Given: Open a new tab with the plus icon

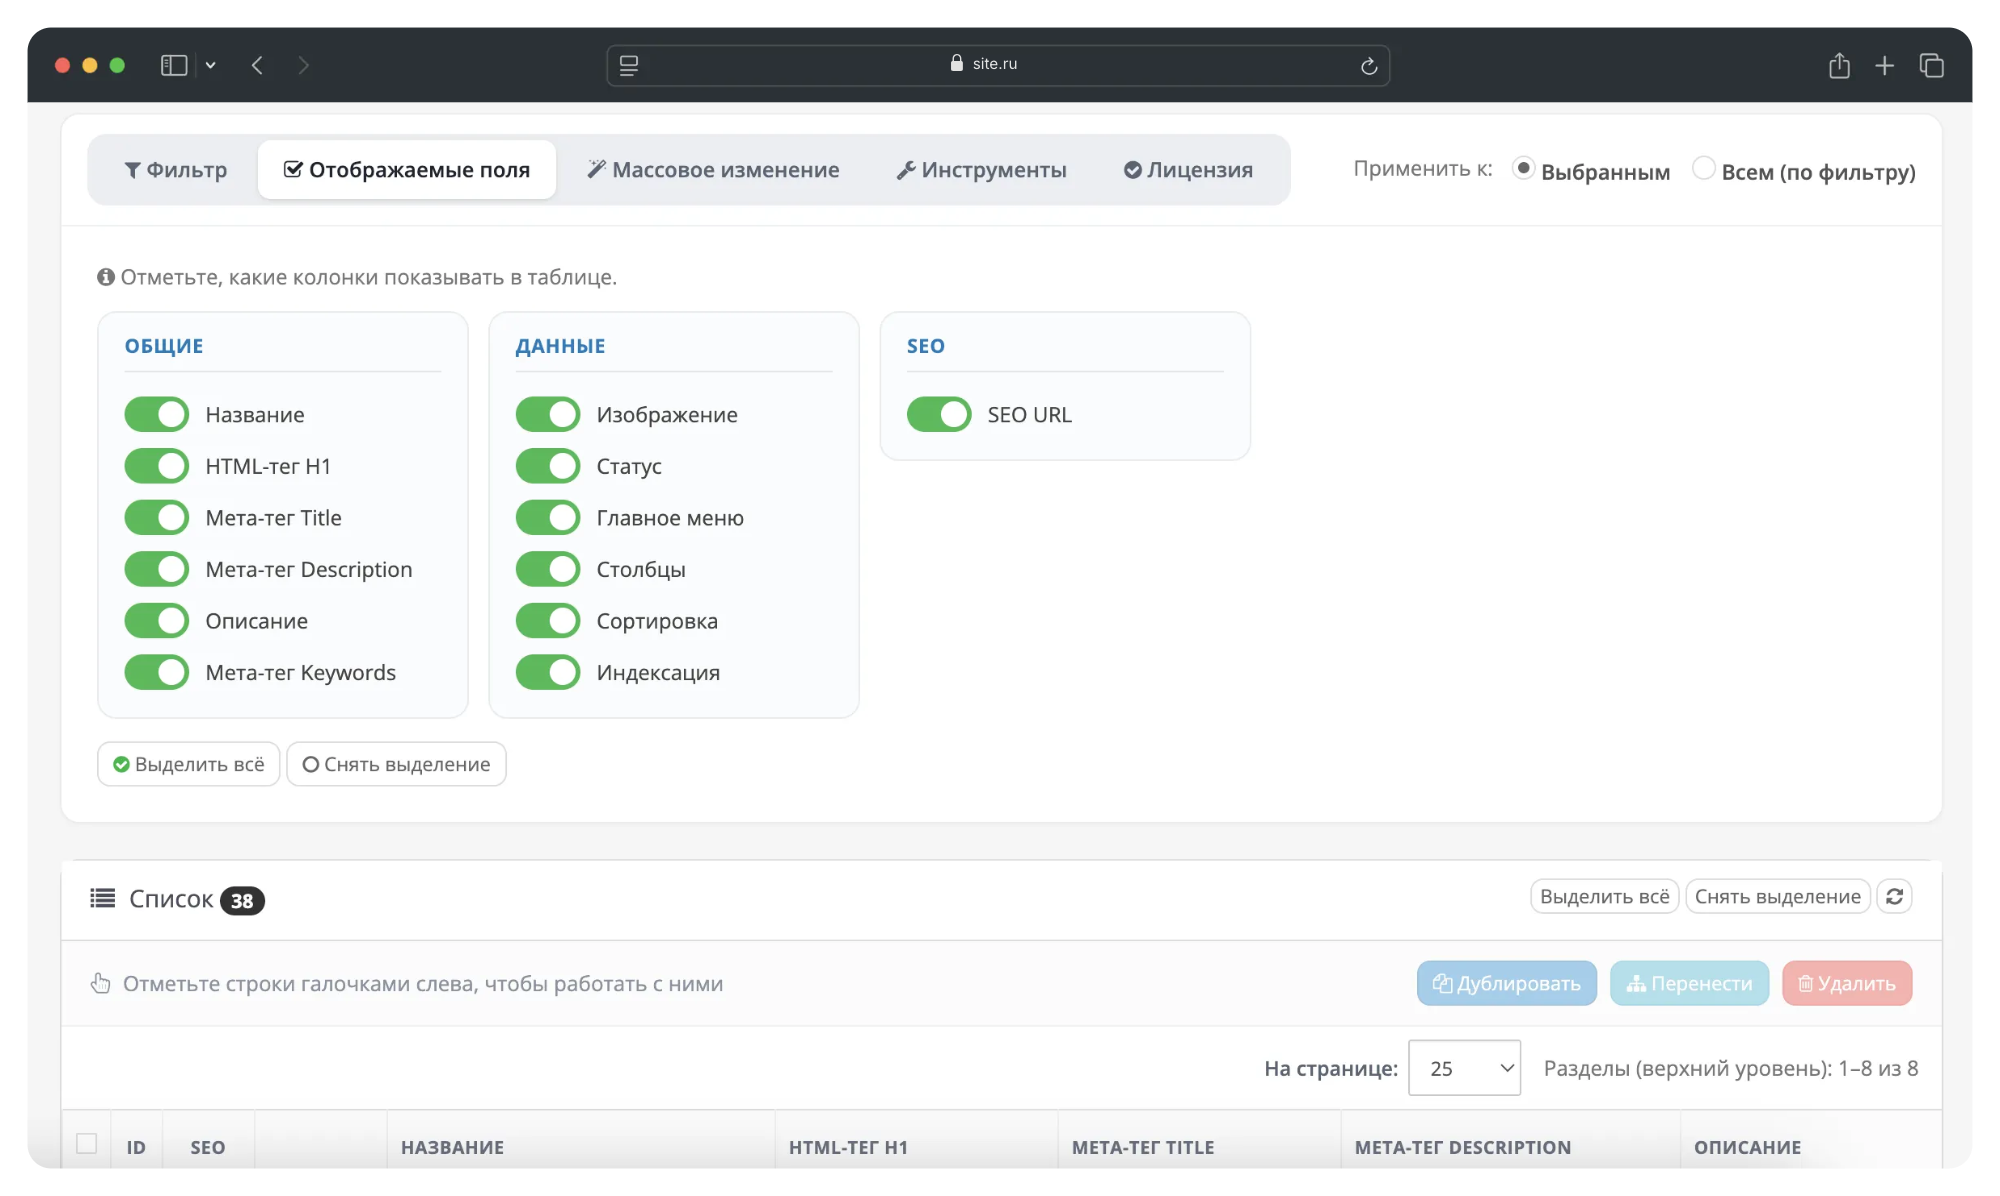Looking at the screenshot, I should pyautogui.click(x=1885, y=65).
